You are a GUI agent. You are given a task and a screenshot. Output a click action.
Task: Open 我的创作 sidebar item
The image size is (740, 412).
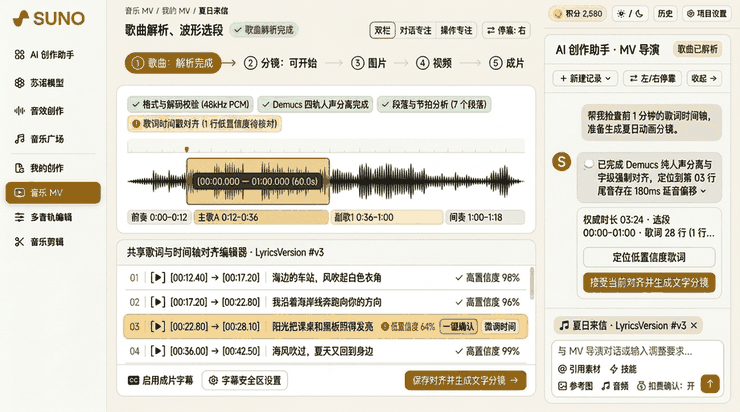[x=40, y=168]
